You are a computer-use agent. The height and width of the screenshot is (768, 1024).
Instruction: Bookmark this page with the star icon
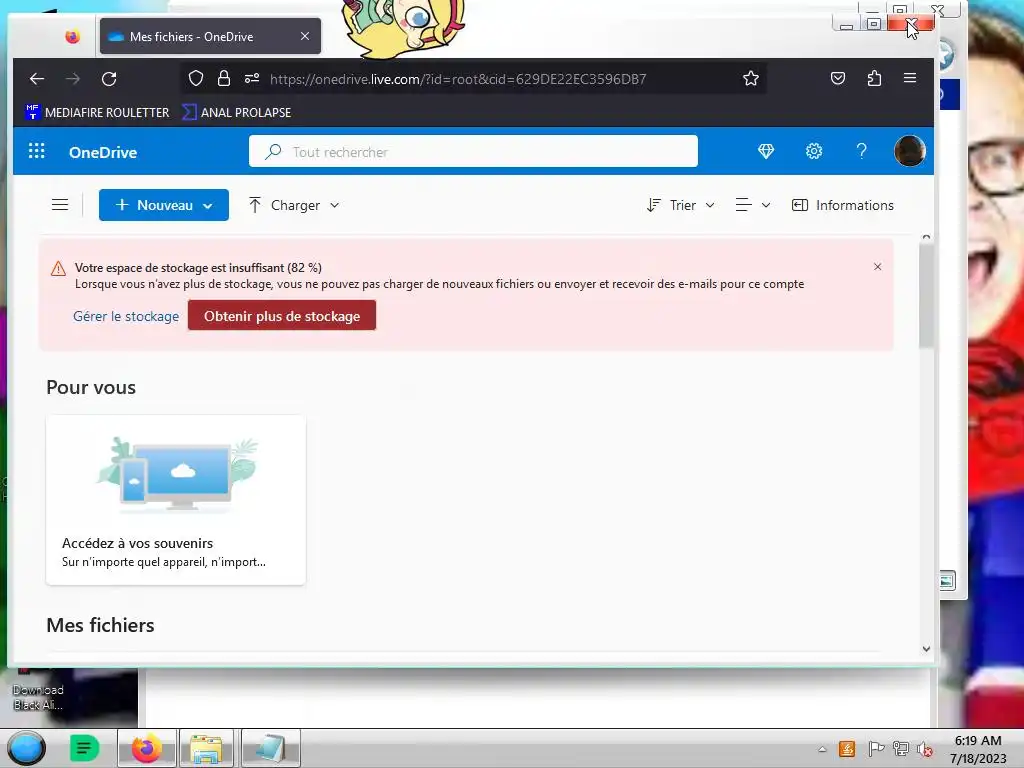tap(751, 78)
